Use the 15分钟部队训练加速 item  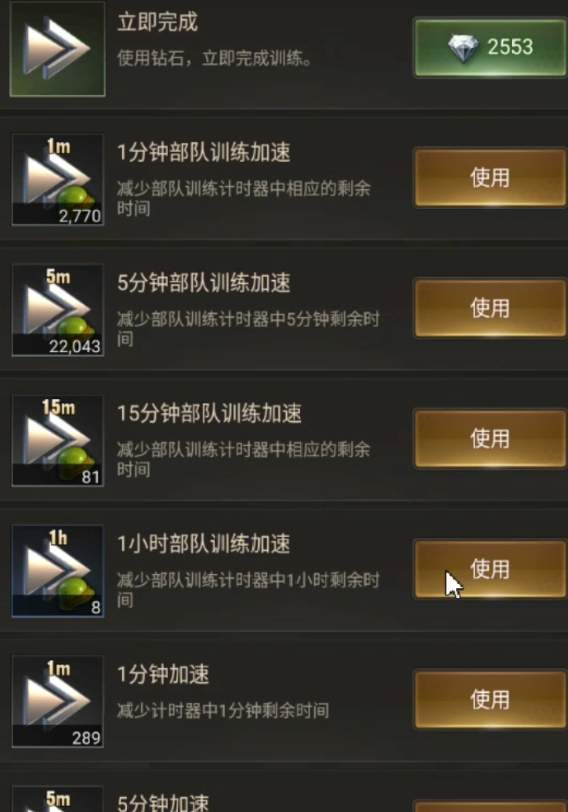click(x=489, y=439)
